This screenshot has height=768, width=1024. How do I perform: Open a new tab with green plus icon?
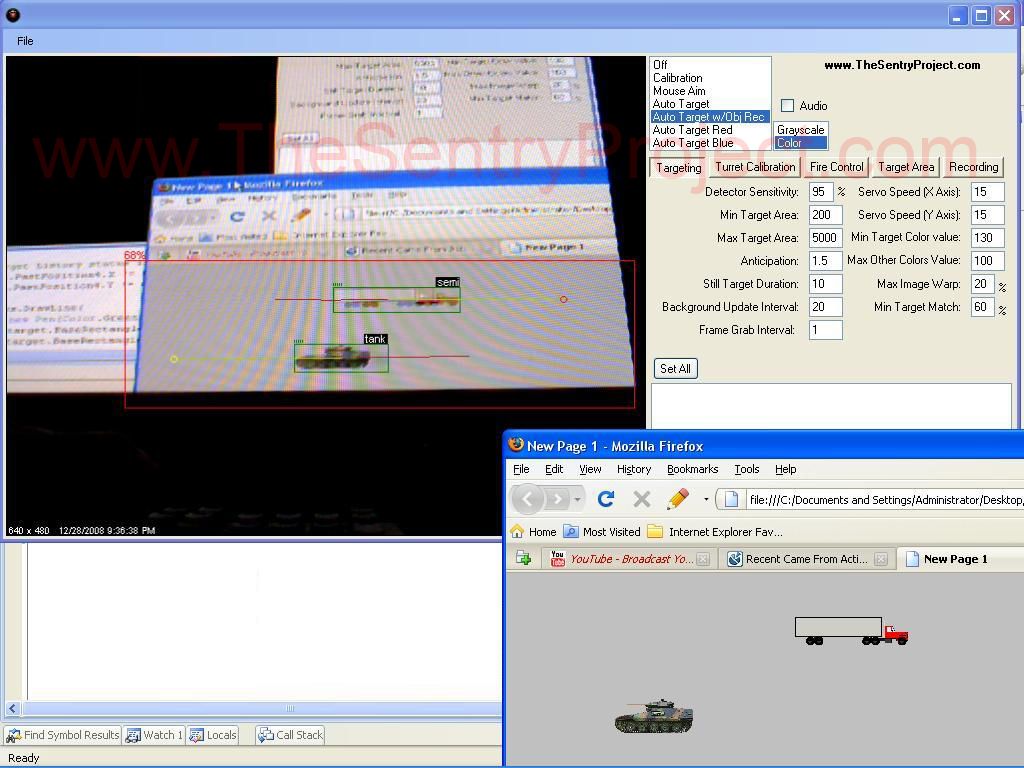click(x=523, y=559)
